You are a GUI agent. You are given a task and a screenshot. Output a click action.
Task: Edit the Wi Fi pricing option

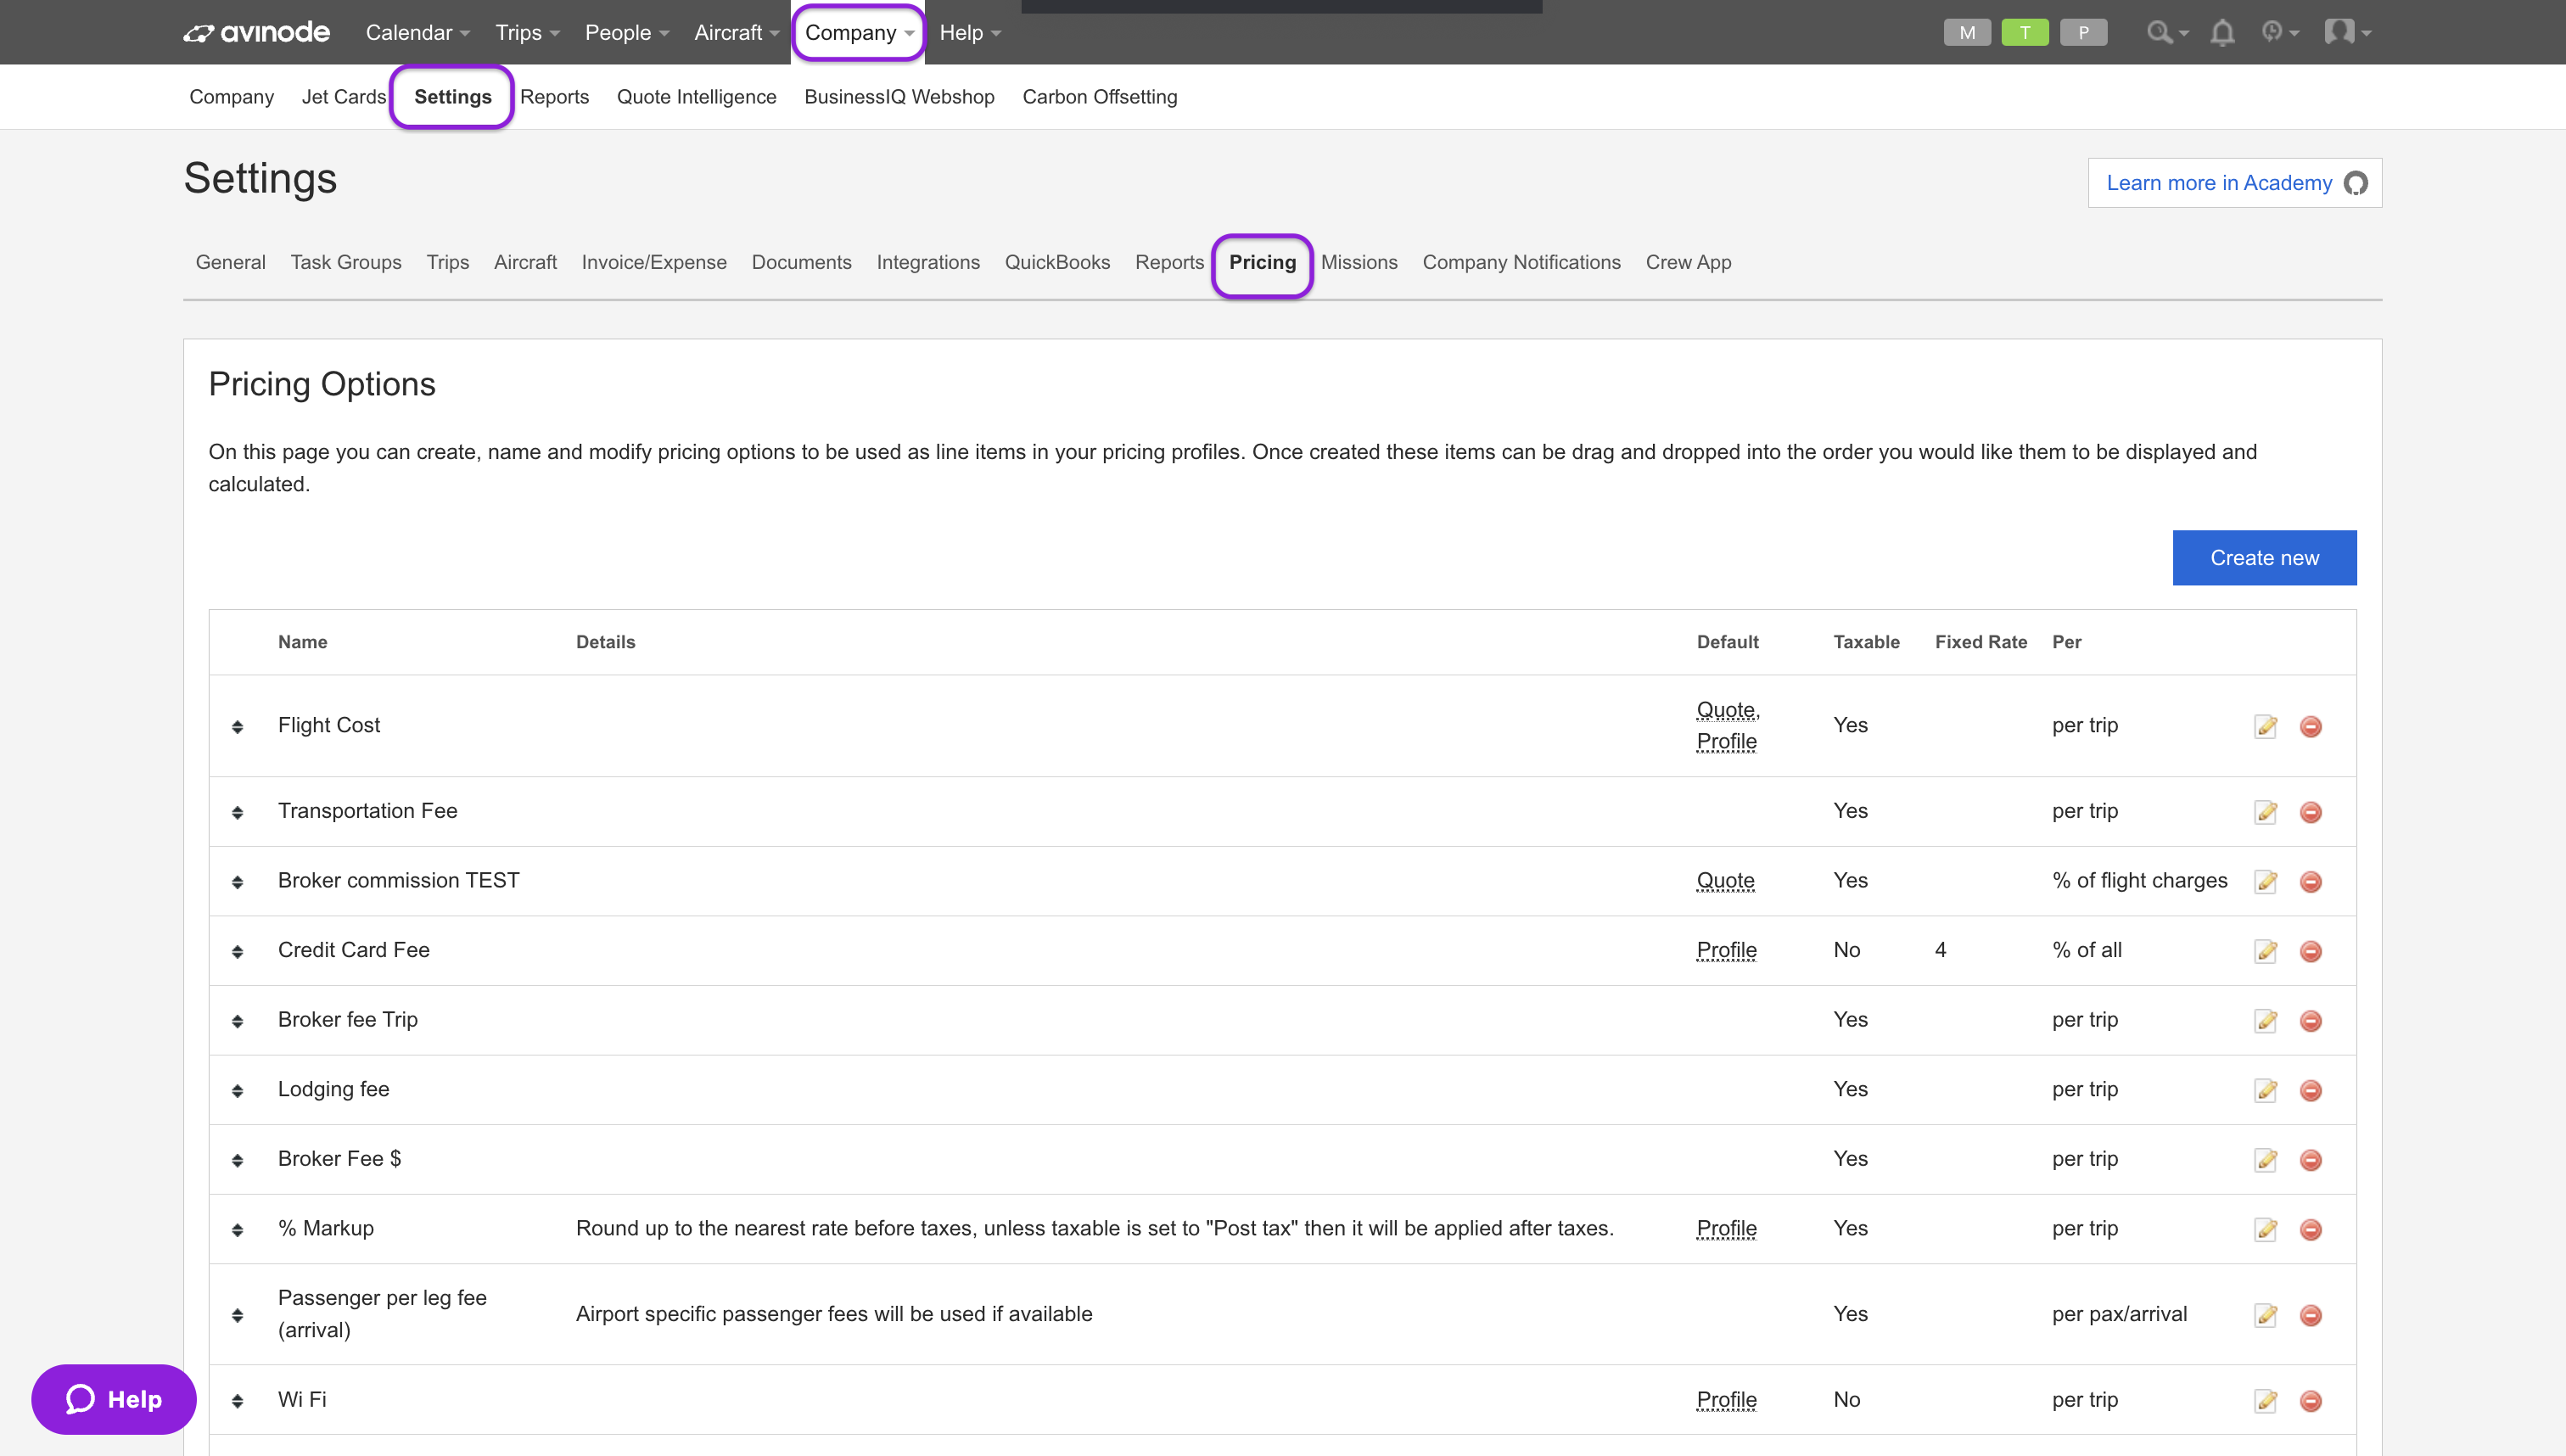(2266, 1401)
